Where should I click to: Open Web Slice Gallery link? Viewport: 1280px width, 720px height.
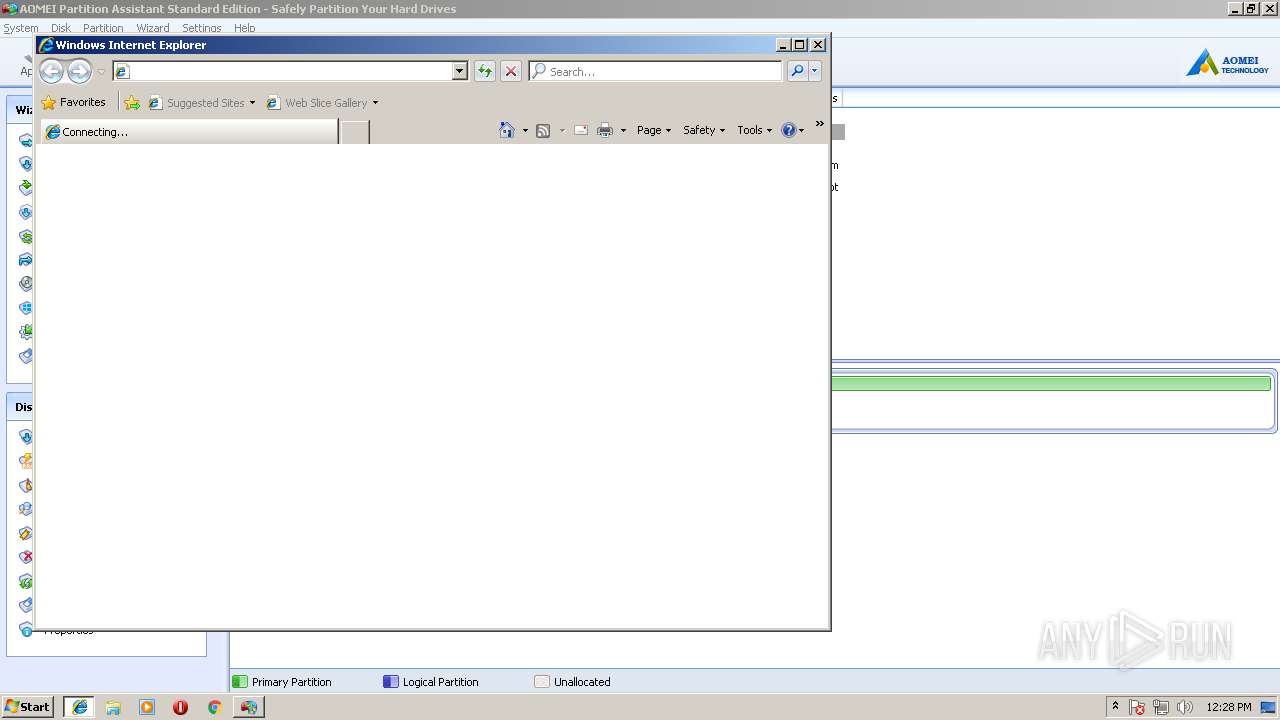click(x=317, y=103)
